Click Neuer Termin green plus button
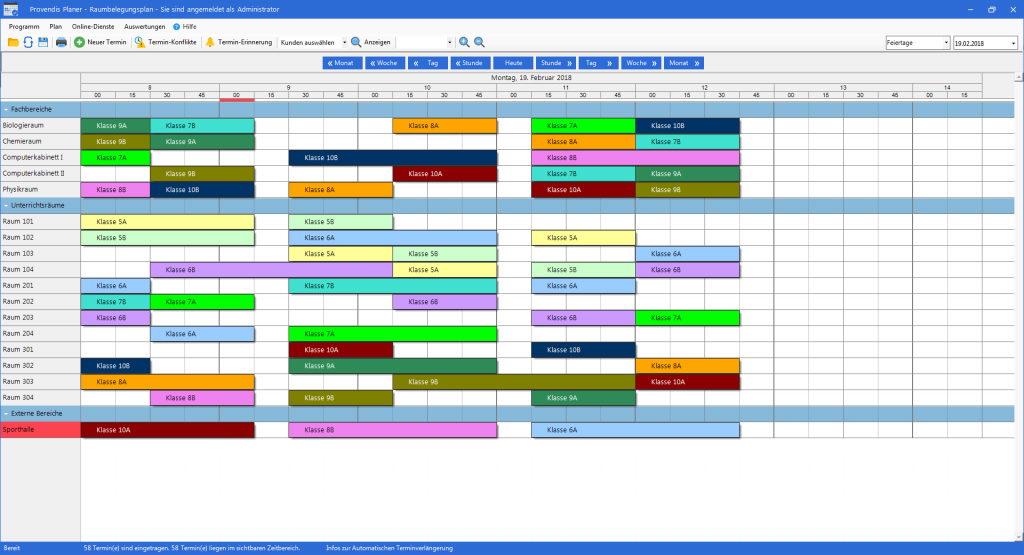Screen dimensions: 1024x555 100,42
